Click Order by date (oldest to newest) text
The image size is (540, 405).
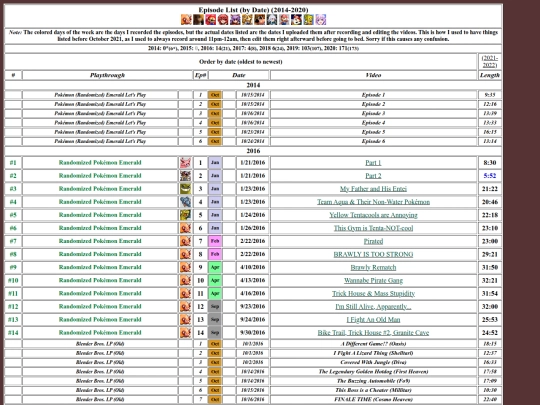[240, 62]
